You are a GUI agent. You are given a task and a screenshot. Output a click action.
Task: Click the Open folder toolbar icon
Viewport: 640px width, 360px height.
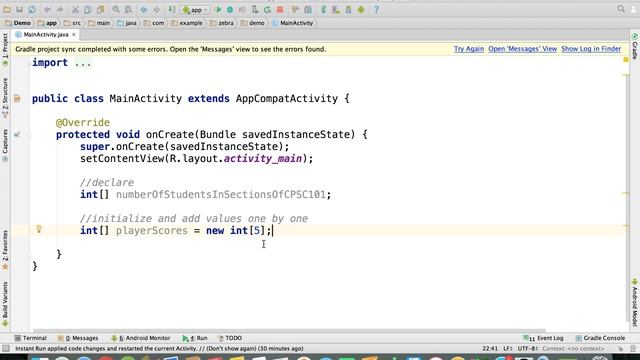click(7, 9)
